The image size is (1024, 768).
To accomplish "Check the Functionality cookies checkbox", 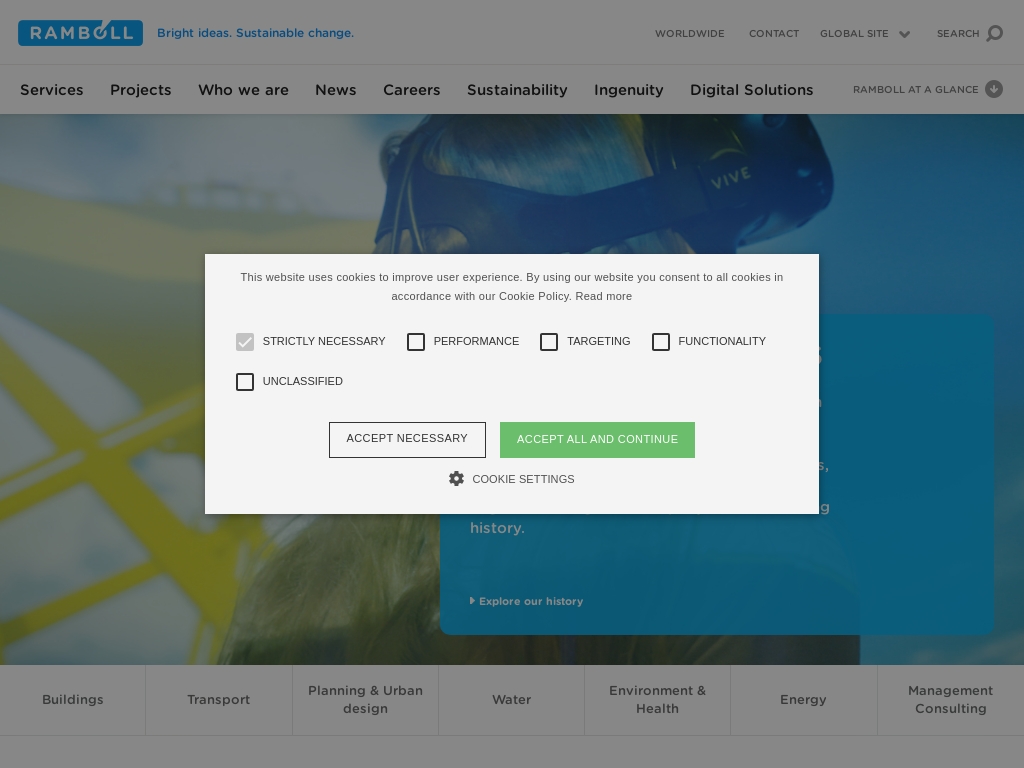I will (x=661, y=342).
